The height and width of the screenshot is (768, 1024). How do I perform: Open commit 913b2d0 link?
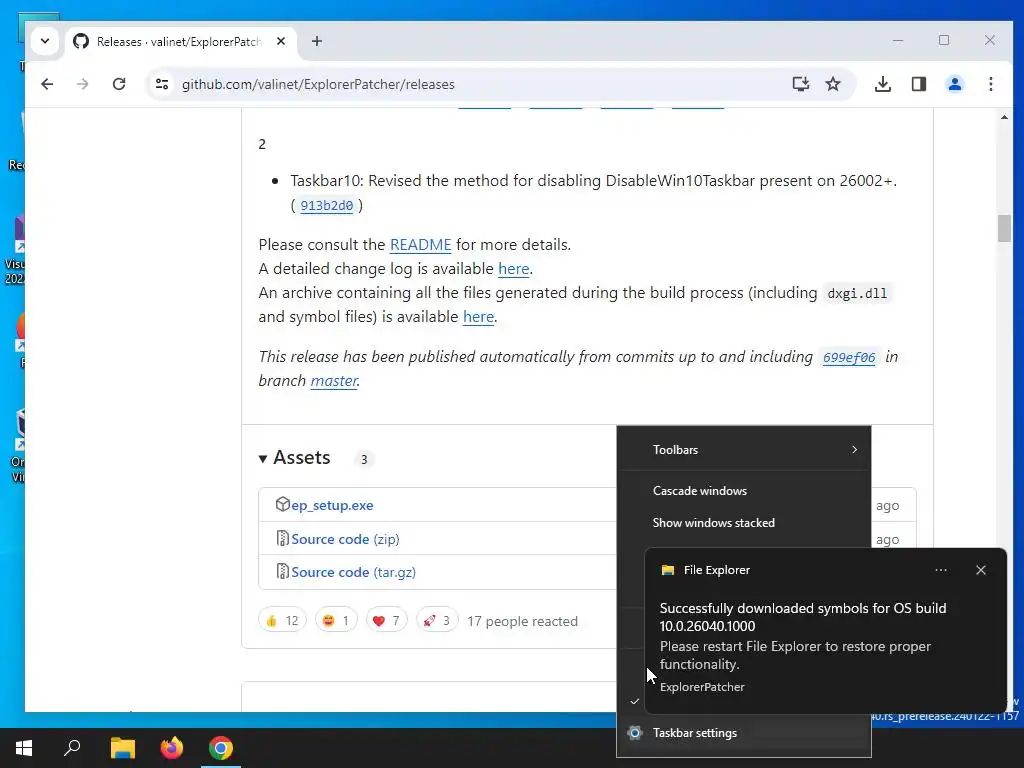(x=327, y=206)
